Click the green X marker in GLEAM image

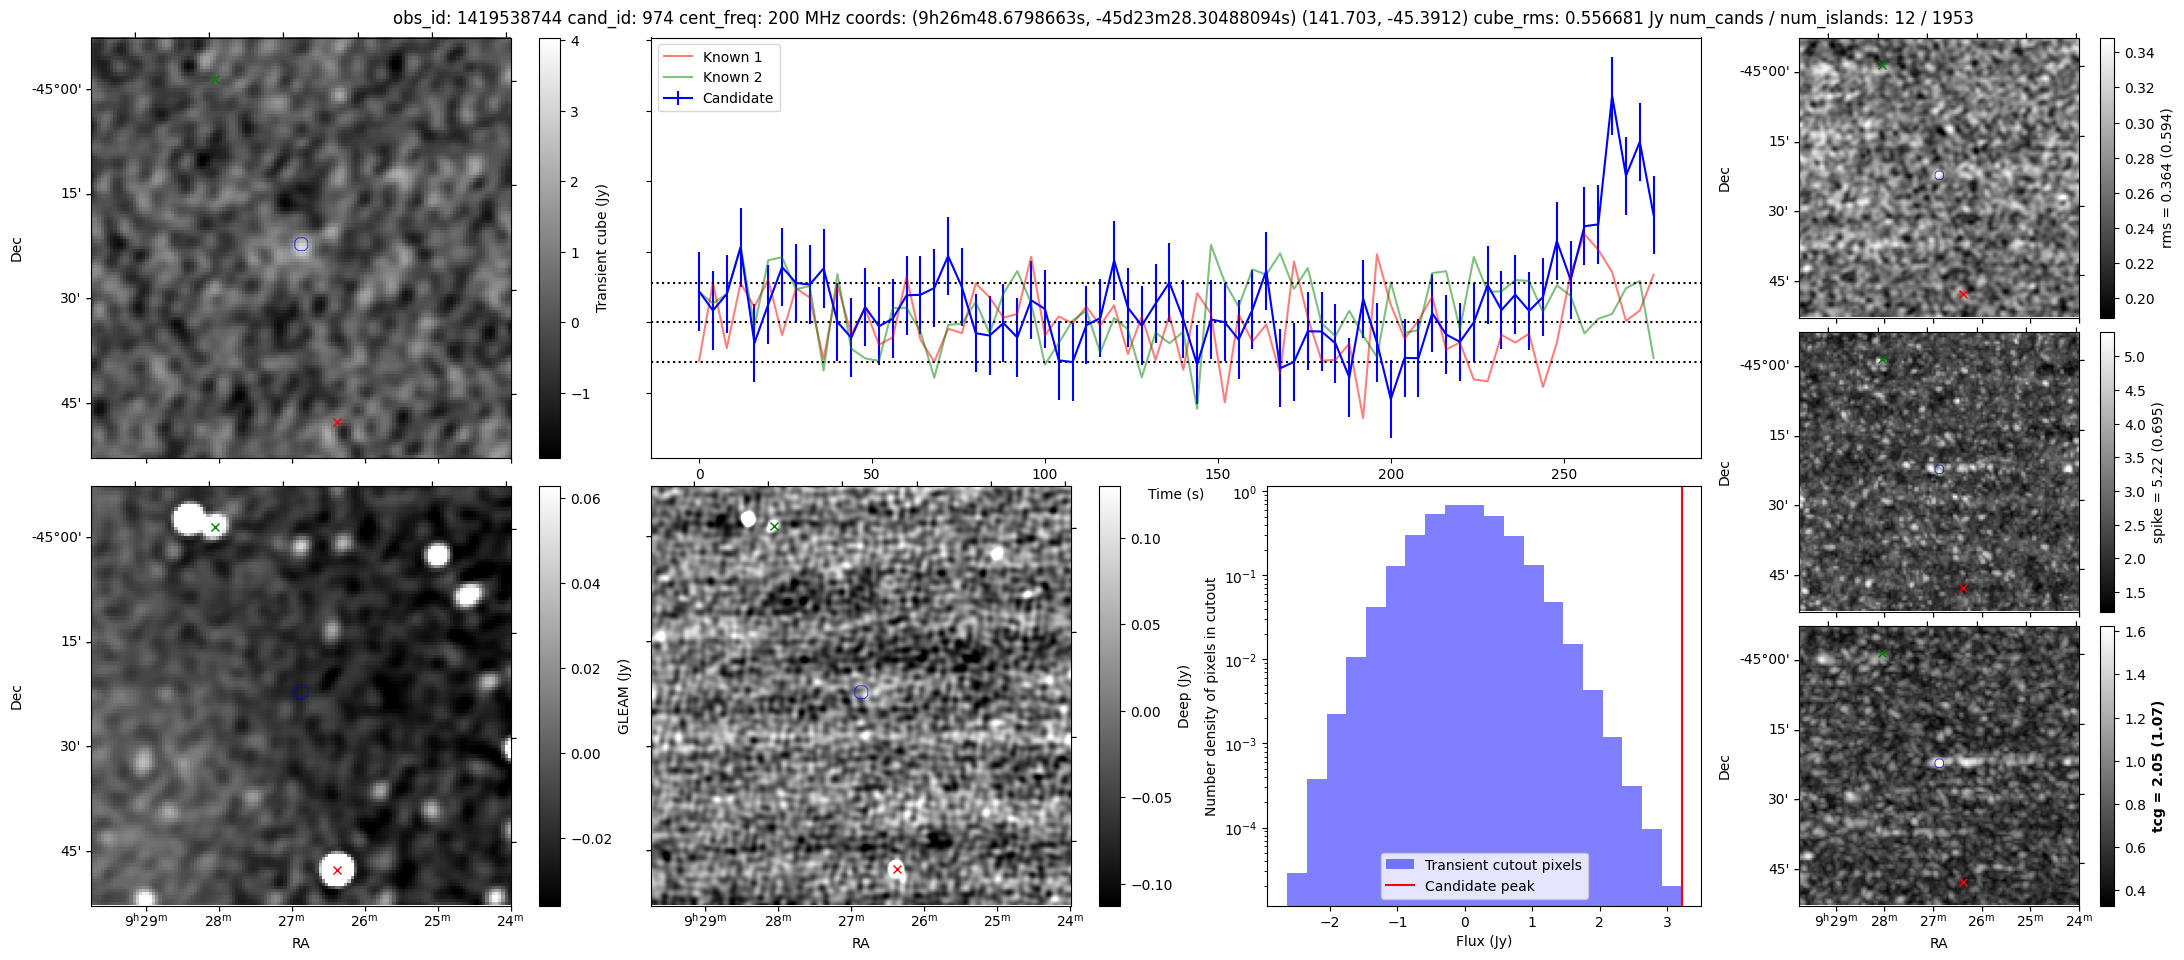pos(215,527)
